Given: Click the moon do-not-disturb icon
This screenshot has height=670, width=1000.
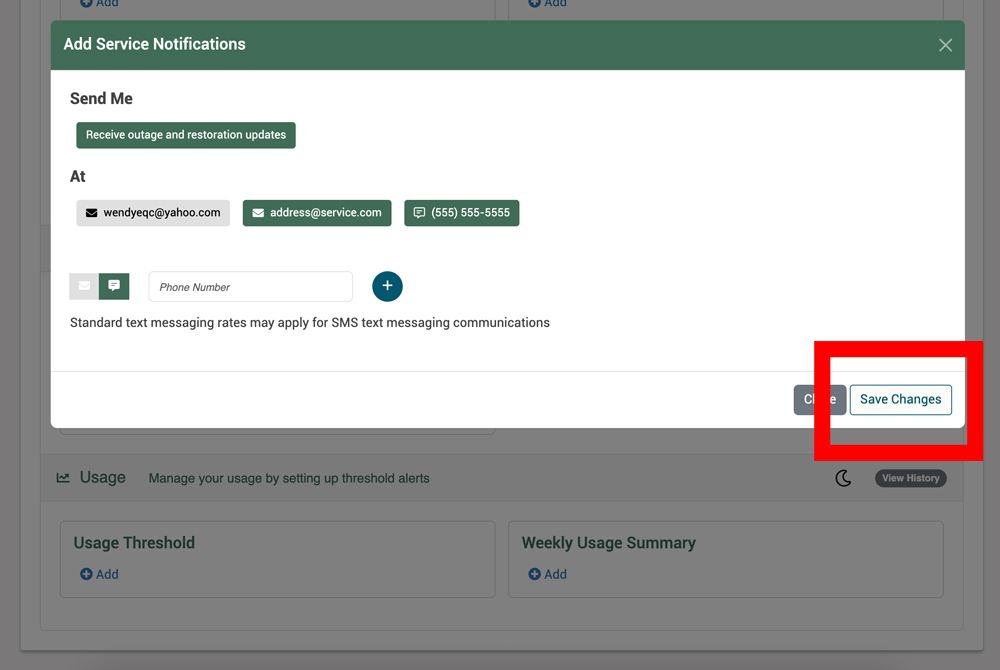Looking at the screenshot, I should click(x=843, y=478).
